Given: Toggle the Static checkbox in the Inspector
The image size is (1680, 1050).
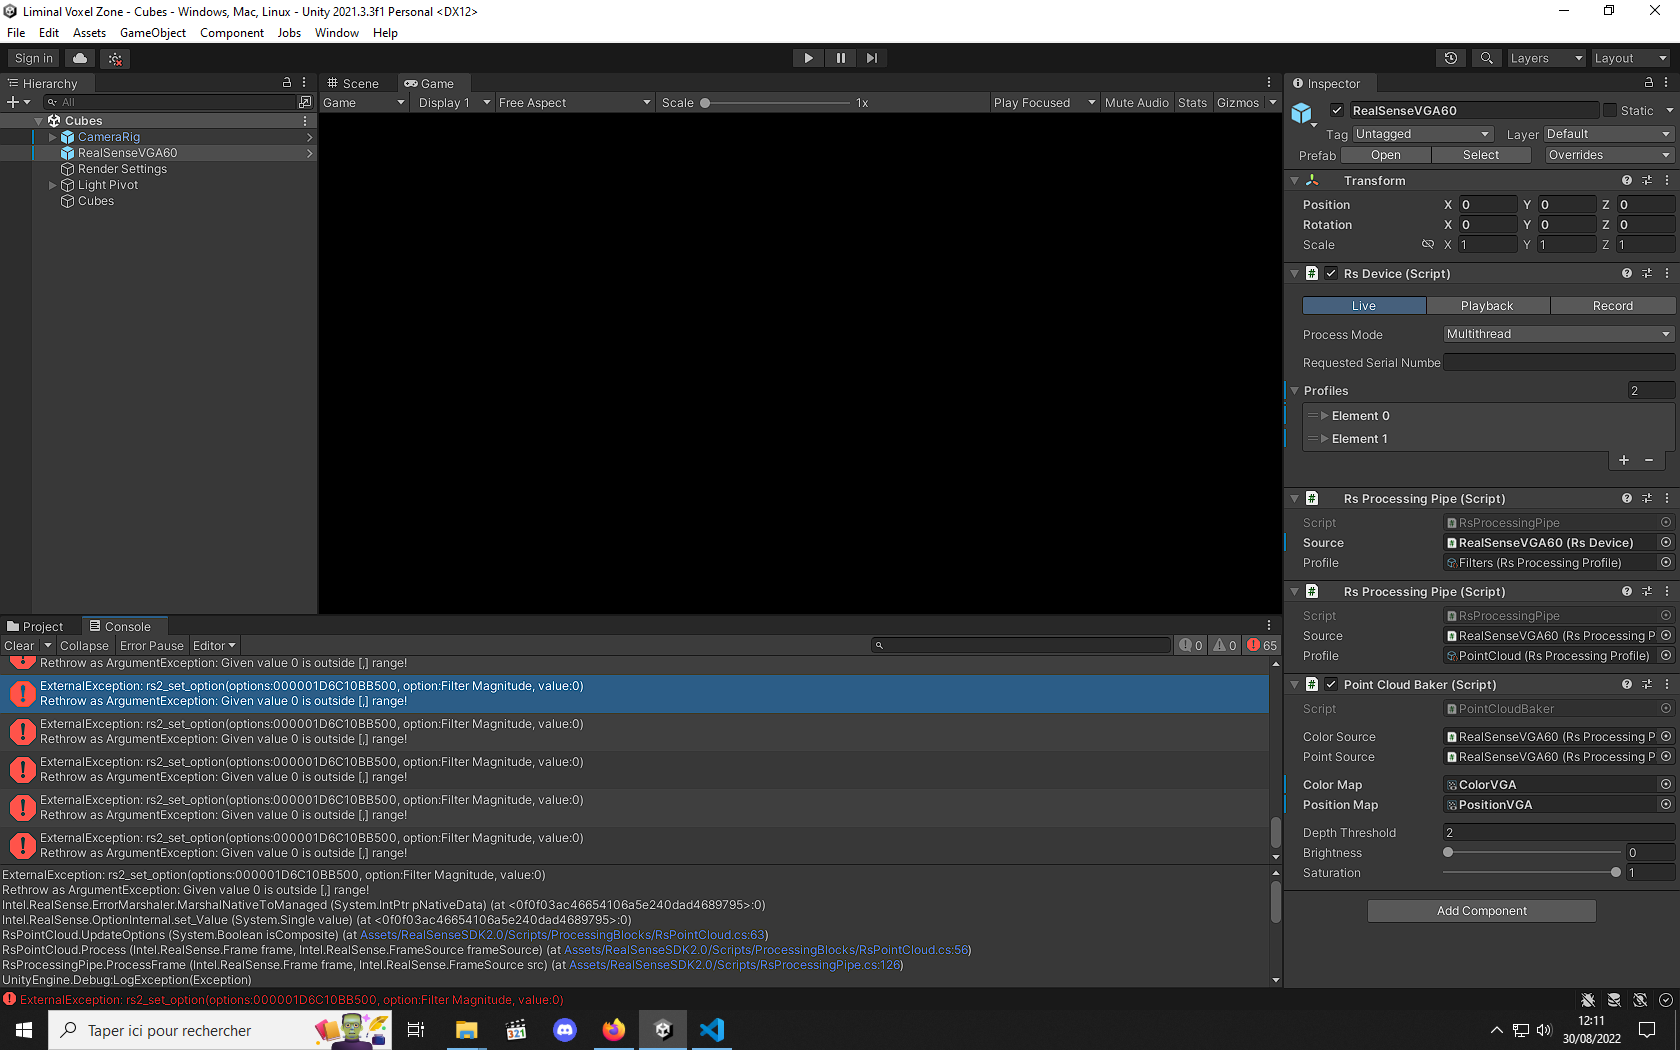Looking at the screenshot, I should click(1611, 110).
